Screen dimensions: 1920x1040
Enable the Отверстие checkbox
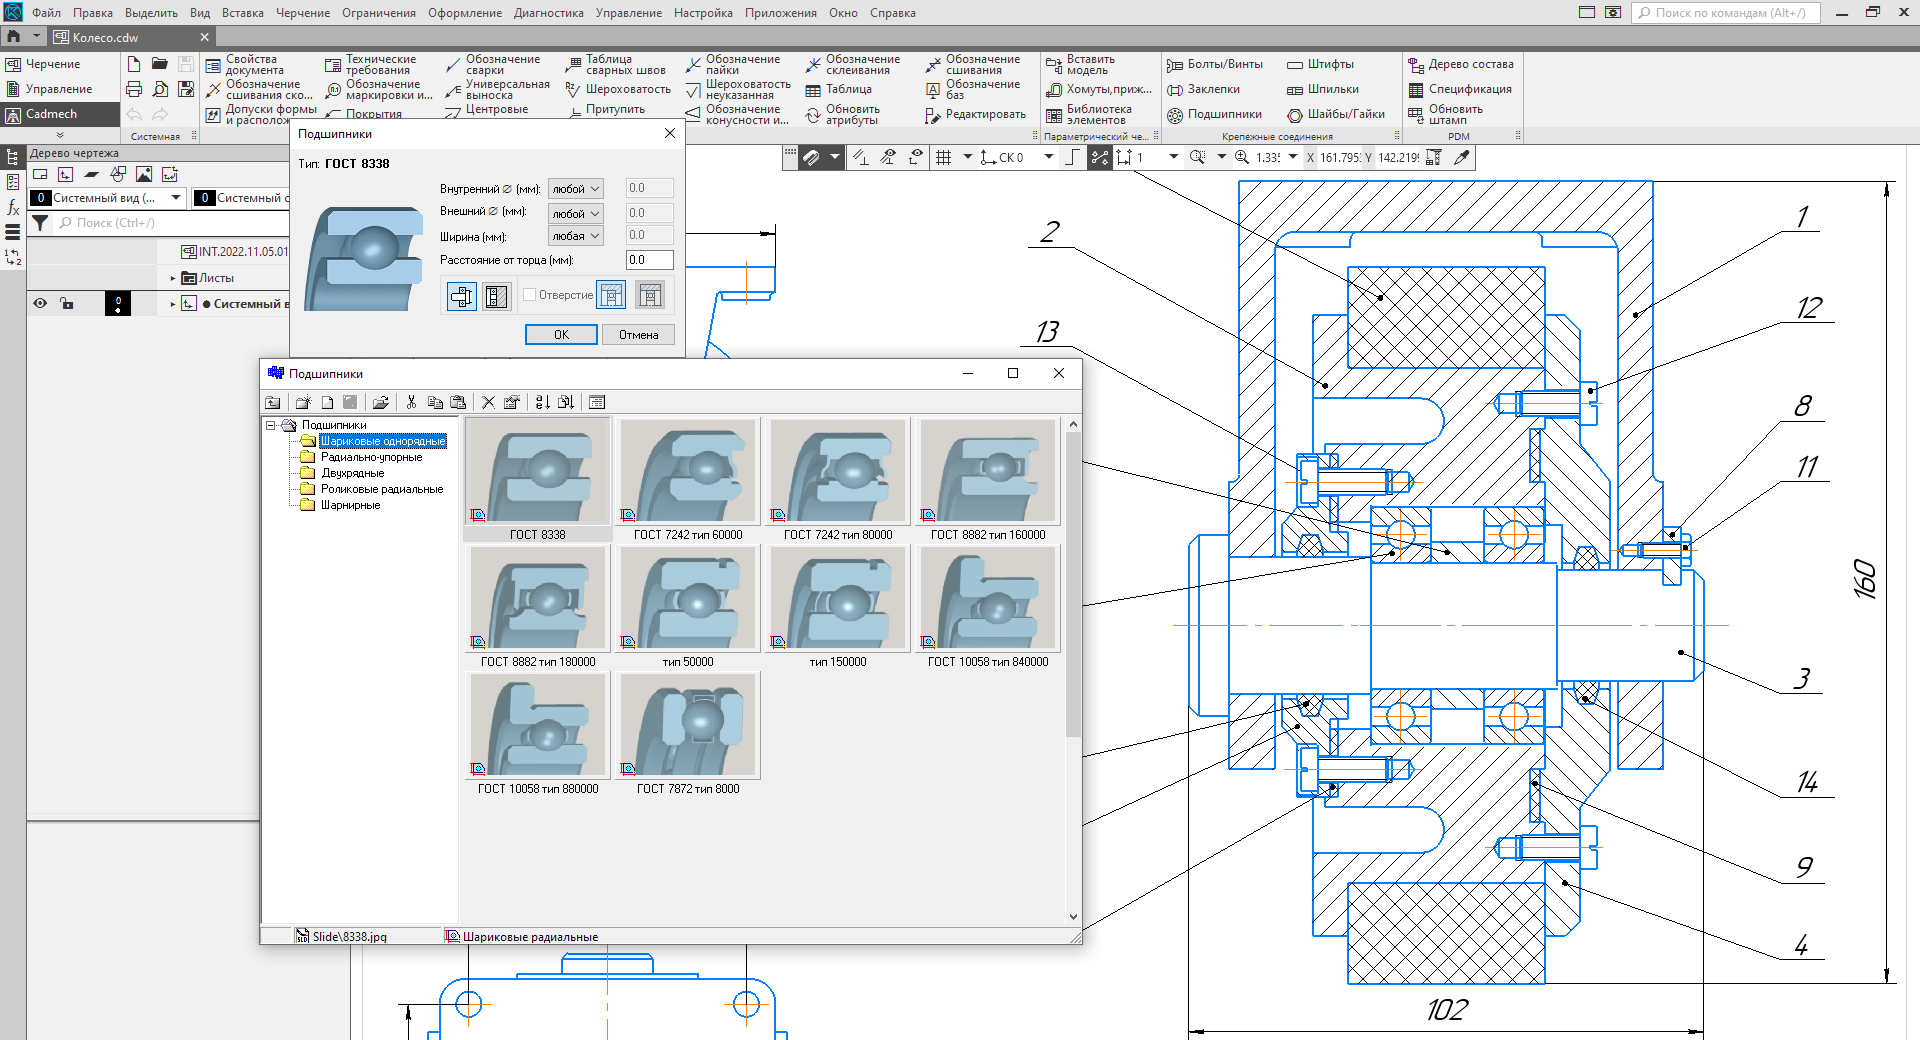(x=530, y=295)
